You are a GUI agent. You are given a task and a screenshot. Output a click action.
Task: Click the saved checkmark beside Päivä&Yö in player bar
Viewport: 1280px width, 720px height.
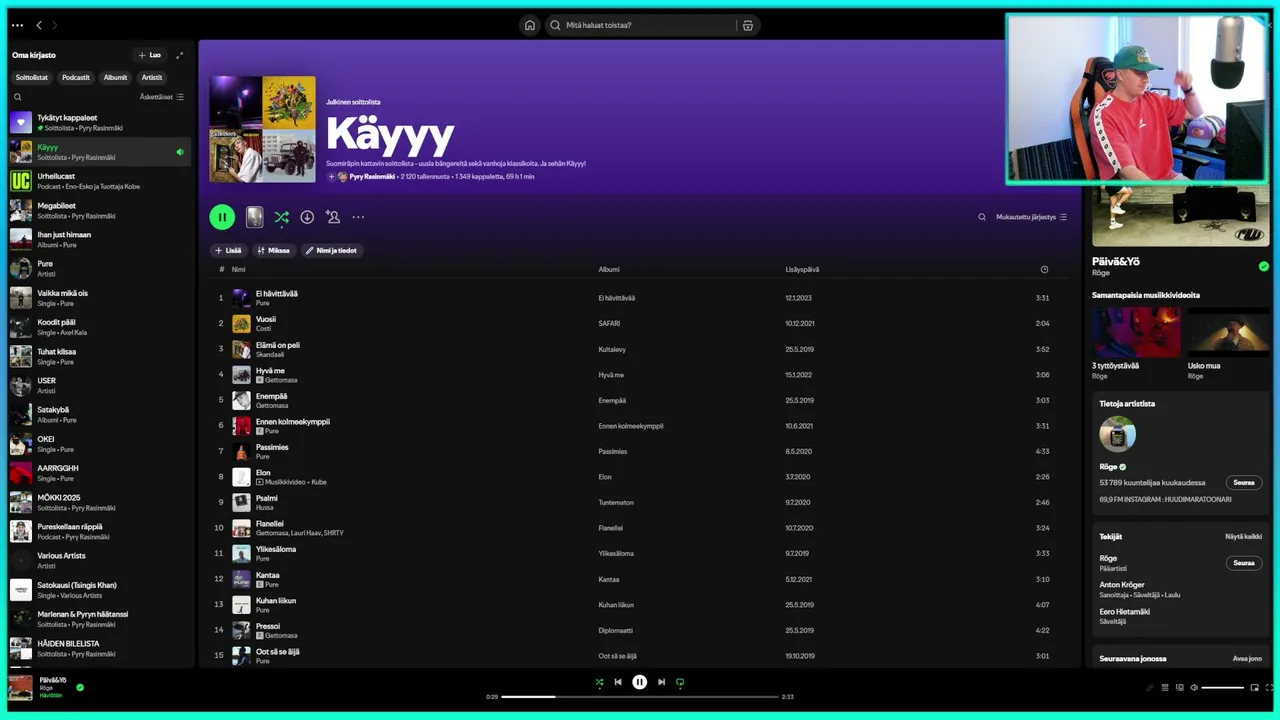(x=80, y=688)
